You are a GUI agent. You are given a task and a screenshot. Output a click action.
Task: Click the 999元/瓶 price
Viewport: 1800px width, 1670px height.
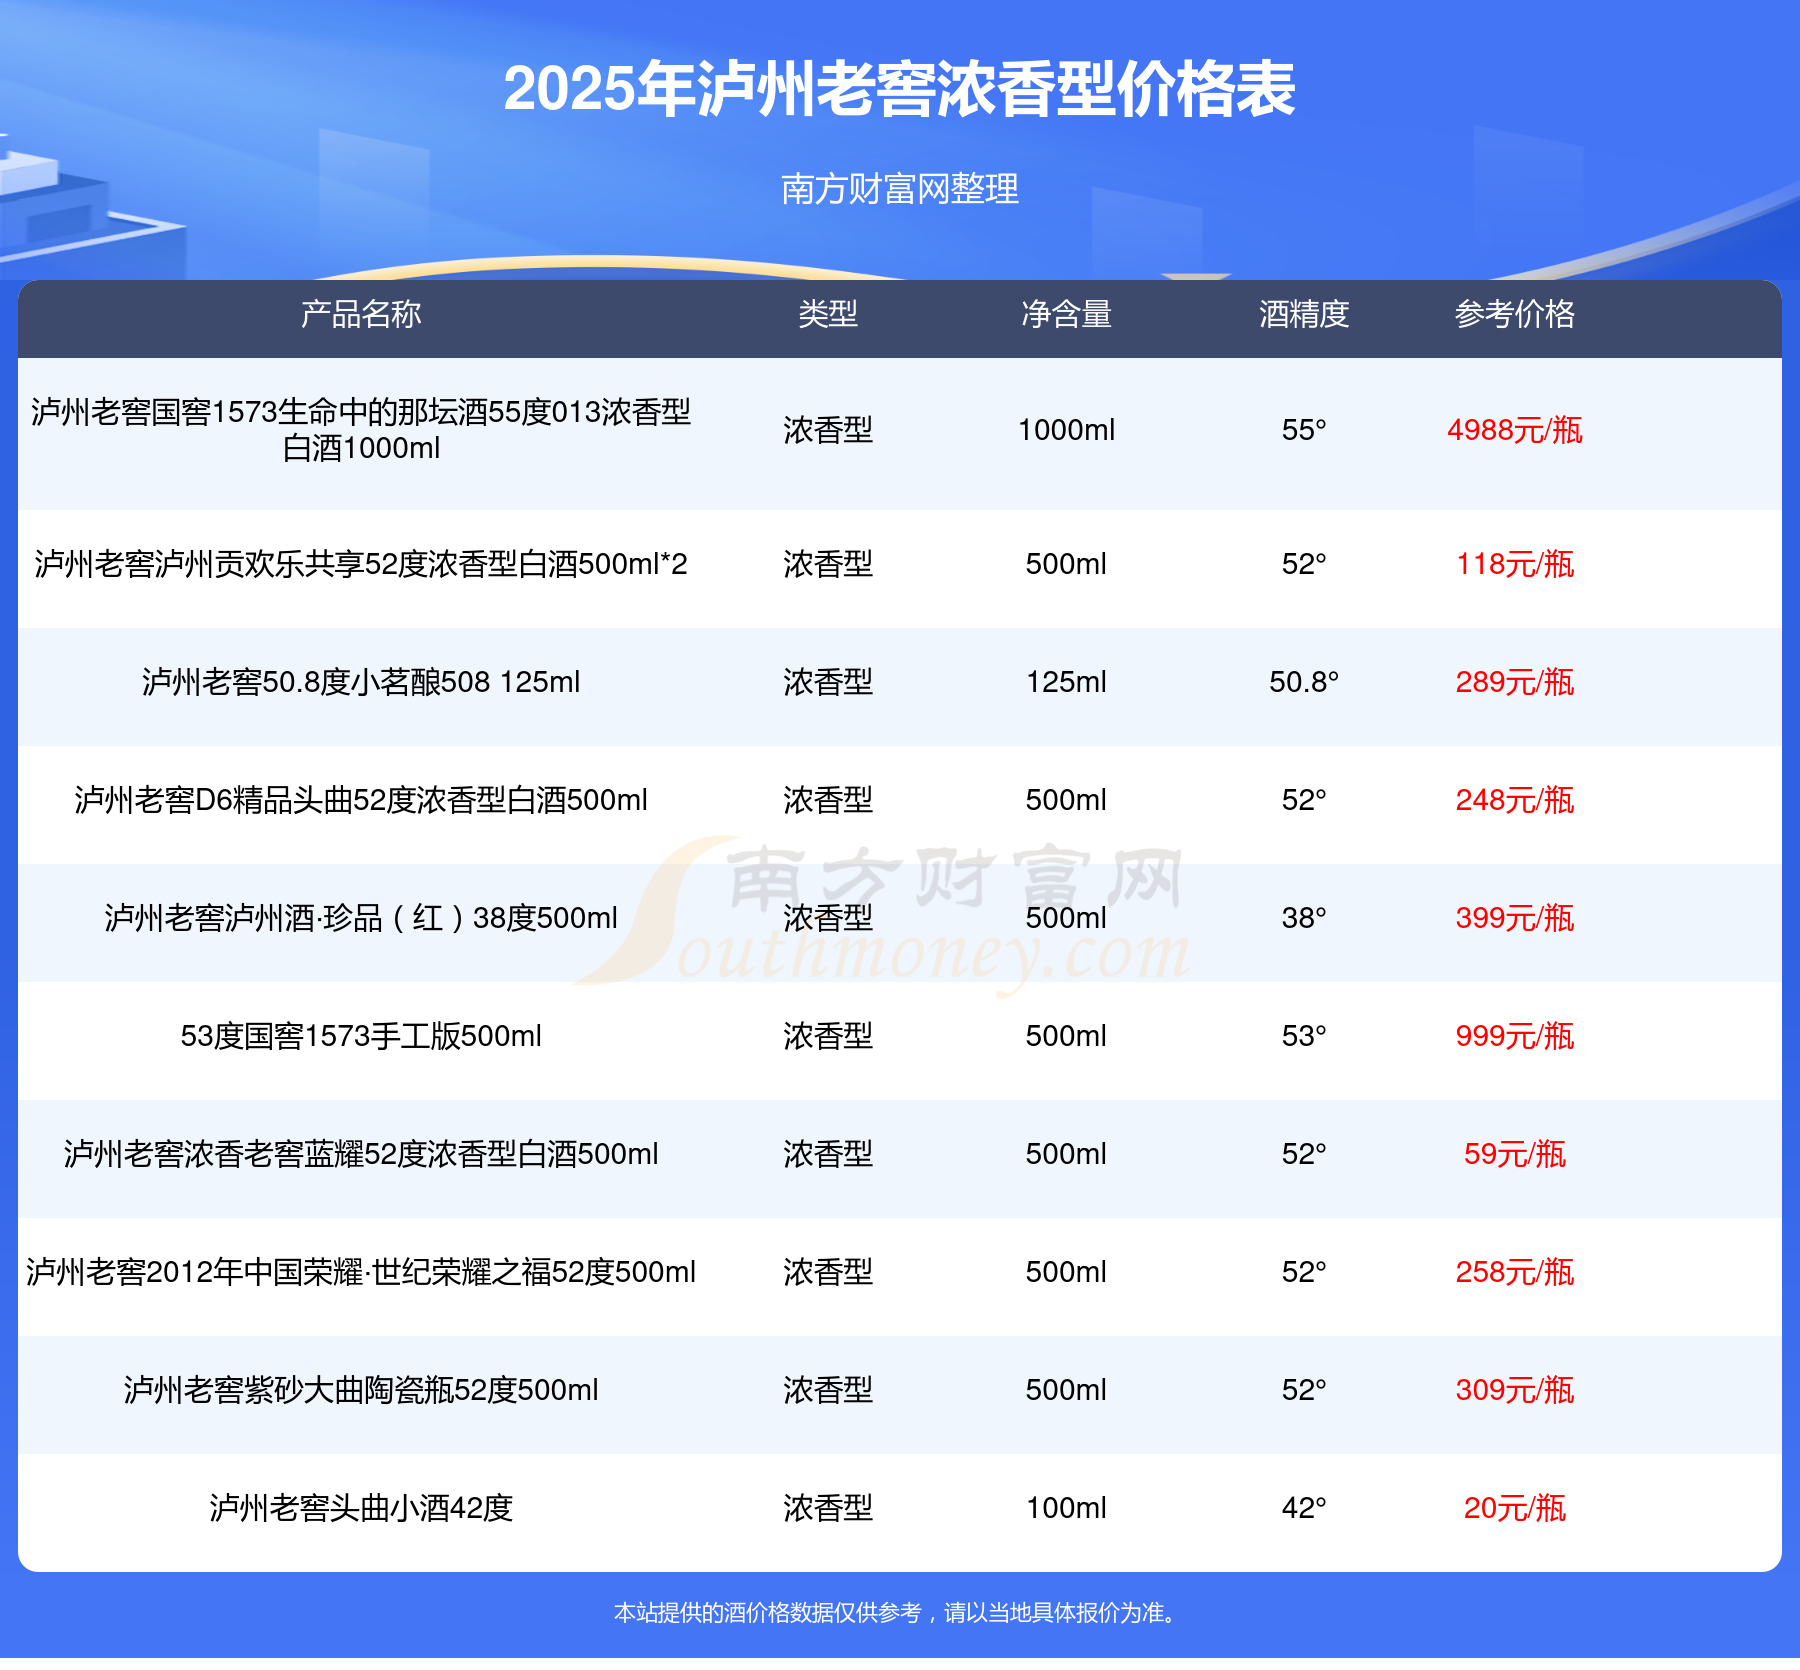(1515, 1036)
